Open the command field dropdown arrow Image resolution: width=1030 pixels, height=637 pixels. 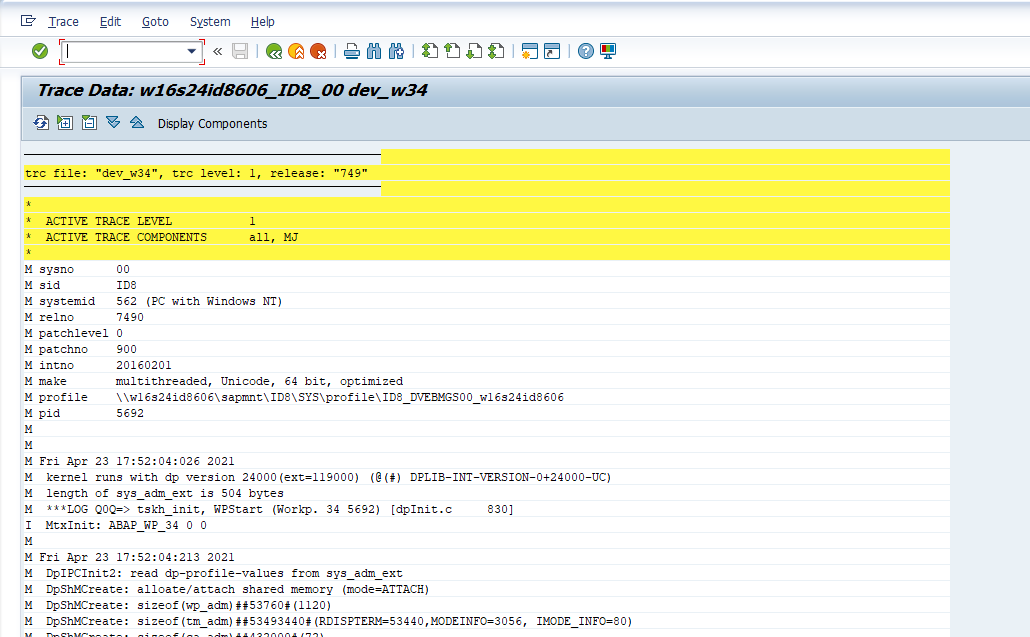click(193, 50)
